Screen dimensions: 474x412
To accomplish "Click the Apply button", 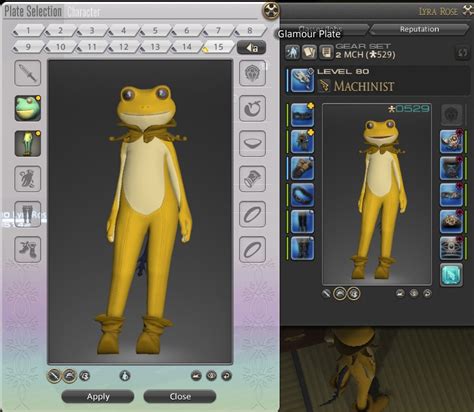I will (98, 396).
